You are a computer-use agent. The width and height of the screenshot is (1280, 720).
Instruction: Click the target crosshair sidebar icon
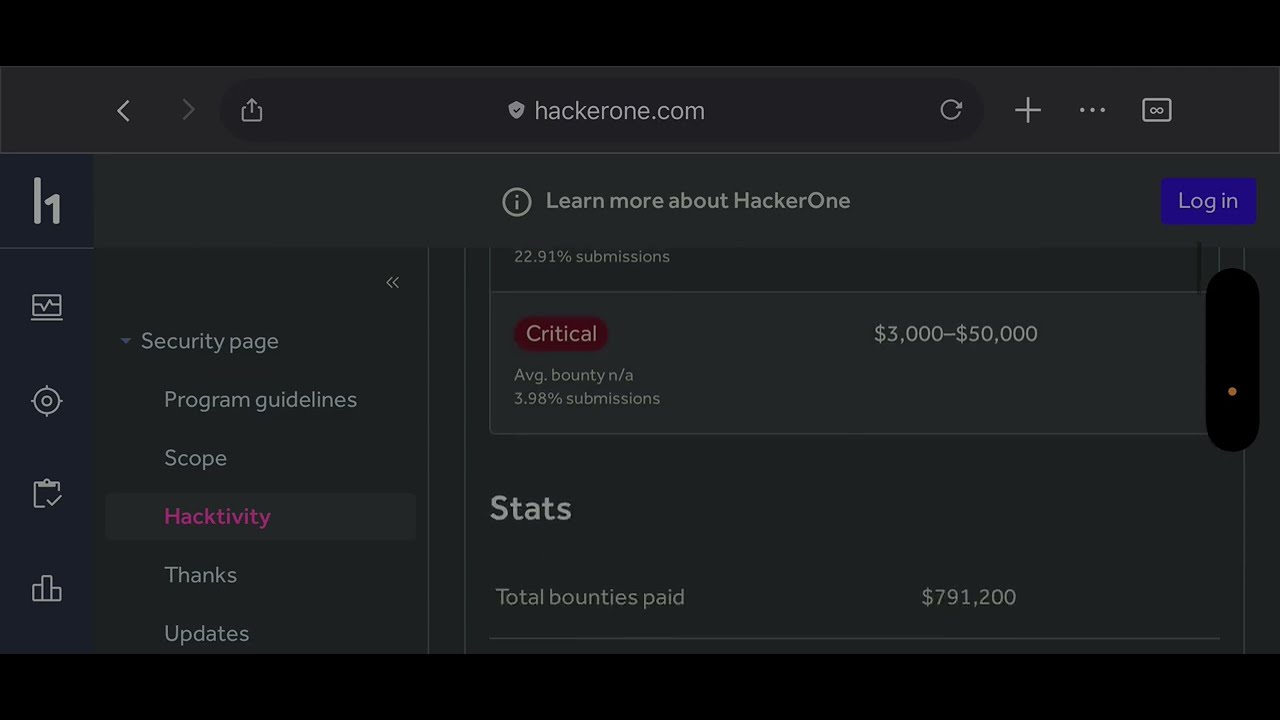coord(47,401)
